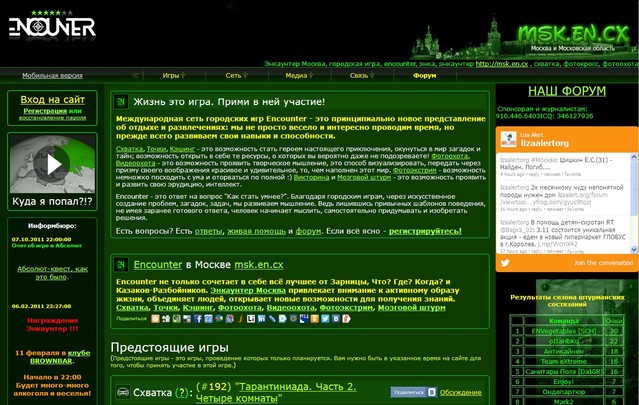Share via the Delicious checkered icon

click(187, 319)
